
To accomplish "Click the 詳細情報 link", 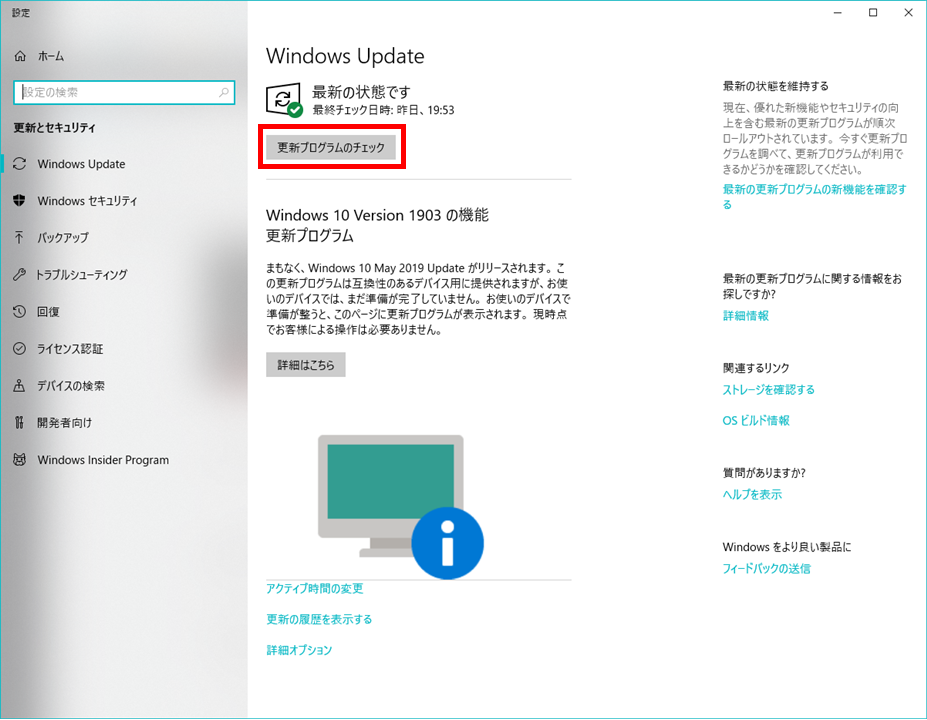I will (746, 315).
